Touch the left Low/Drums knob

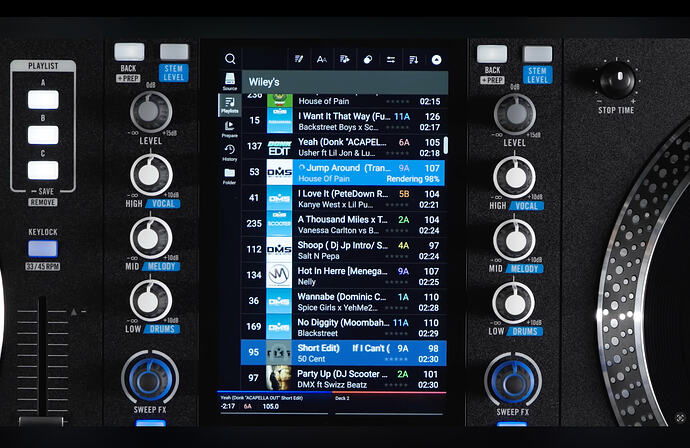point(150,301)
